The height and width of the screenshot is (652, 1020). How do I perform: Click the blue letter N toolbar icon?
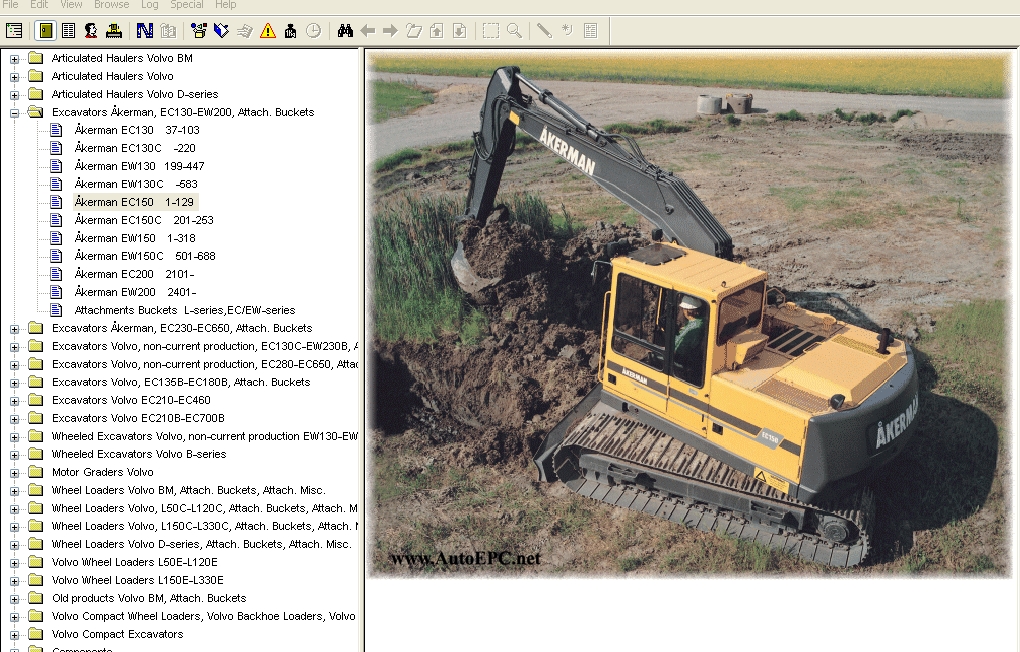click(x=144, y=31)
